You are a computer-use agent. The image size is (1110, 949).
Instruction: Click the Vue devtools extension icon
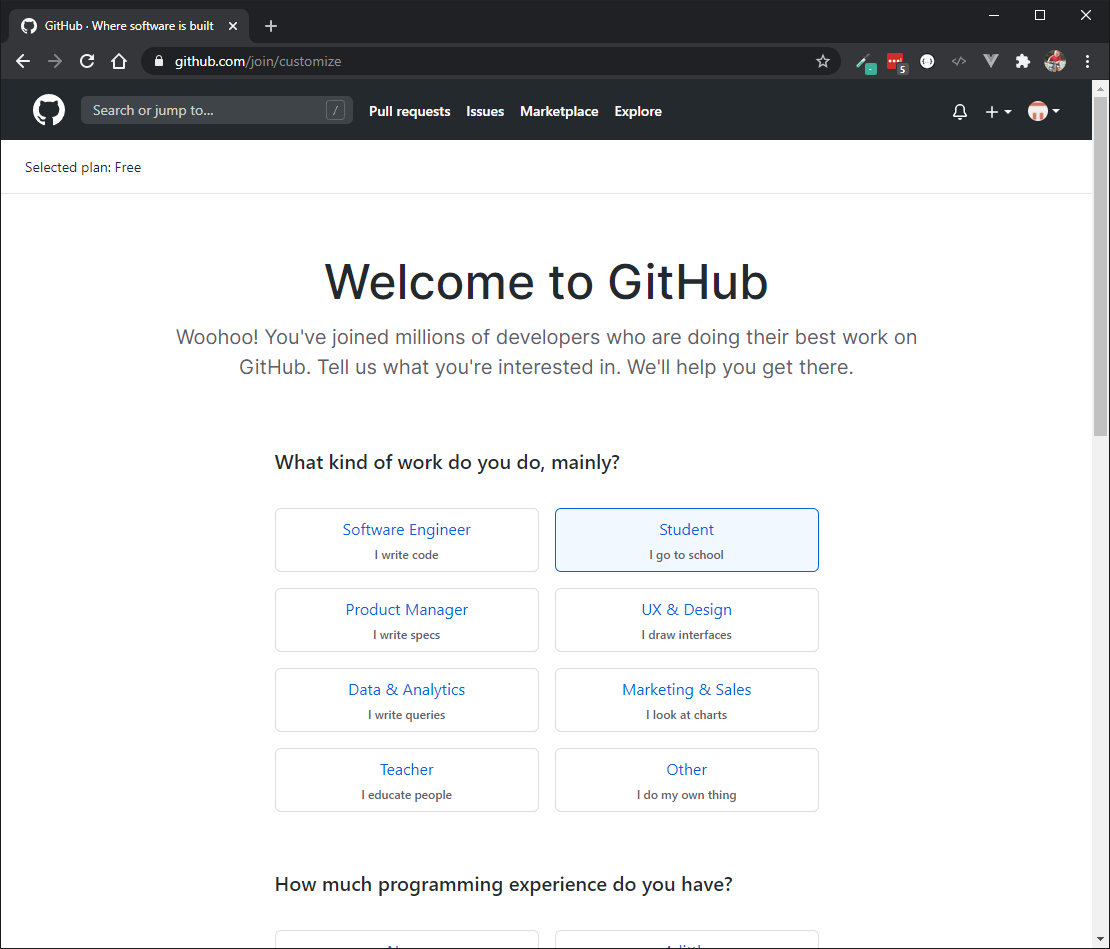point(990,62)
